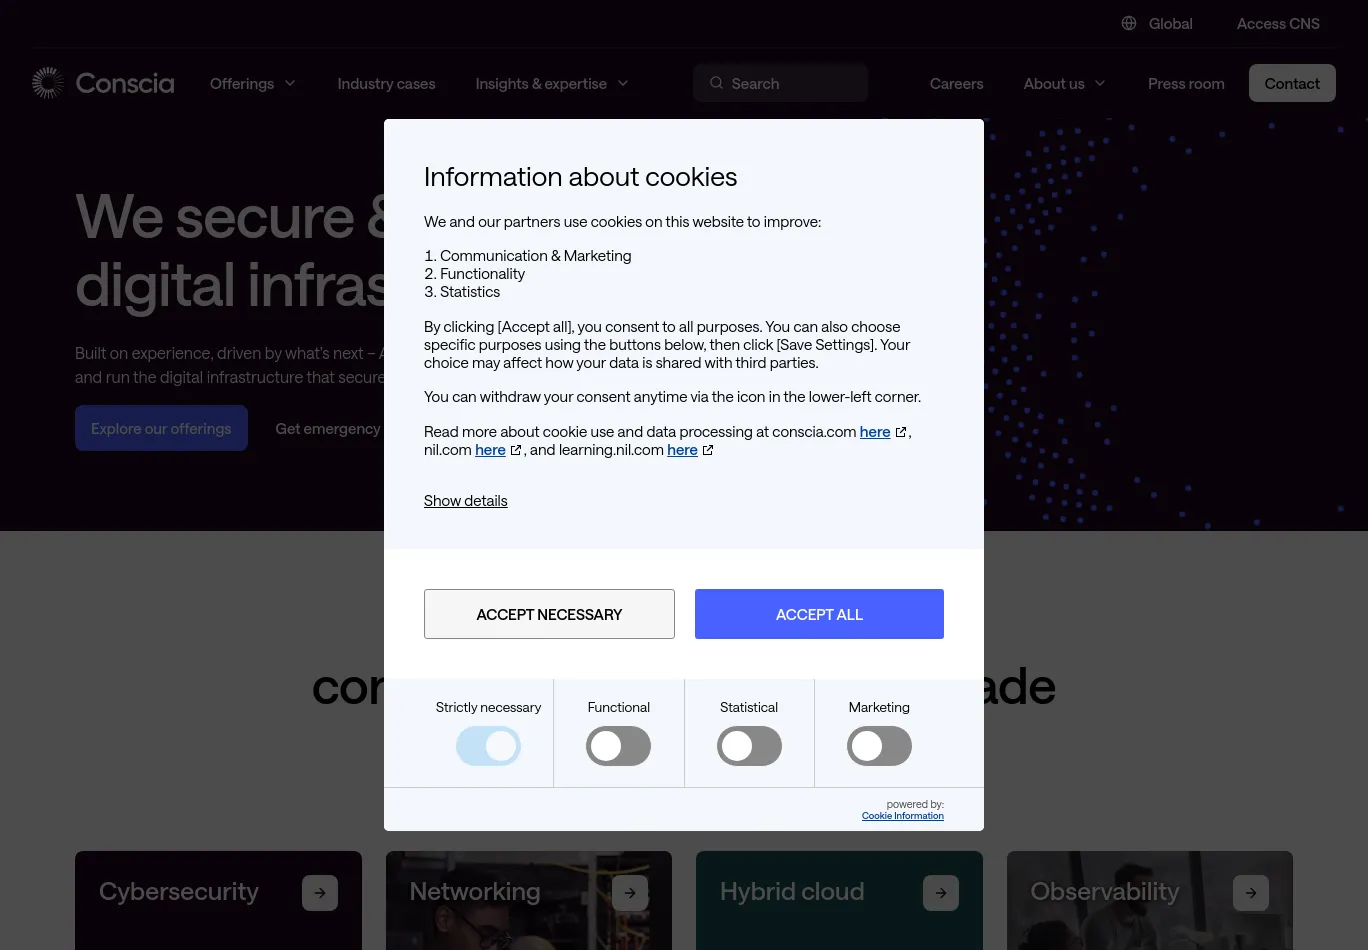Expand the Offerings dropdown menu
Image resolution: width=1368 pixels, height=950 pixels.
pyautogui.click(x=253, y=83)
